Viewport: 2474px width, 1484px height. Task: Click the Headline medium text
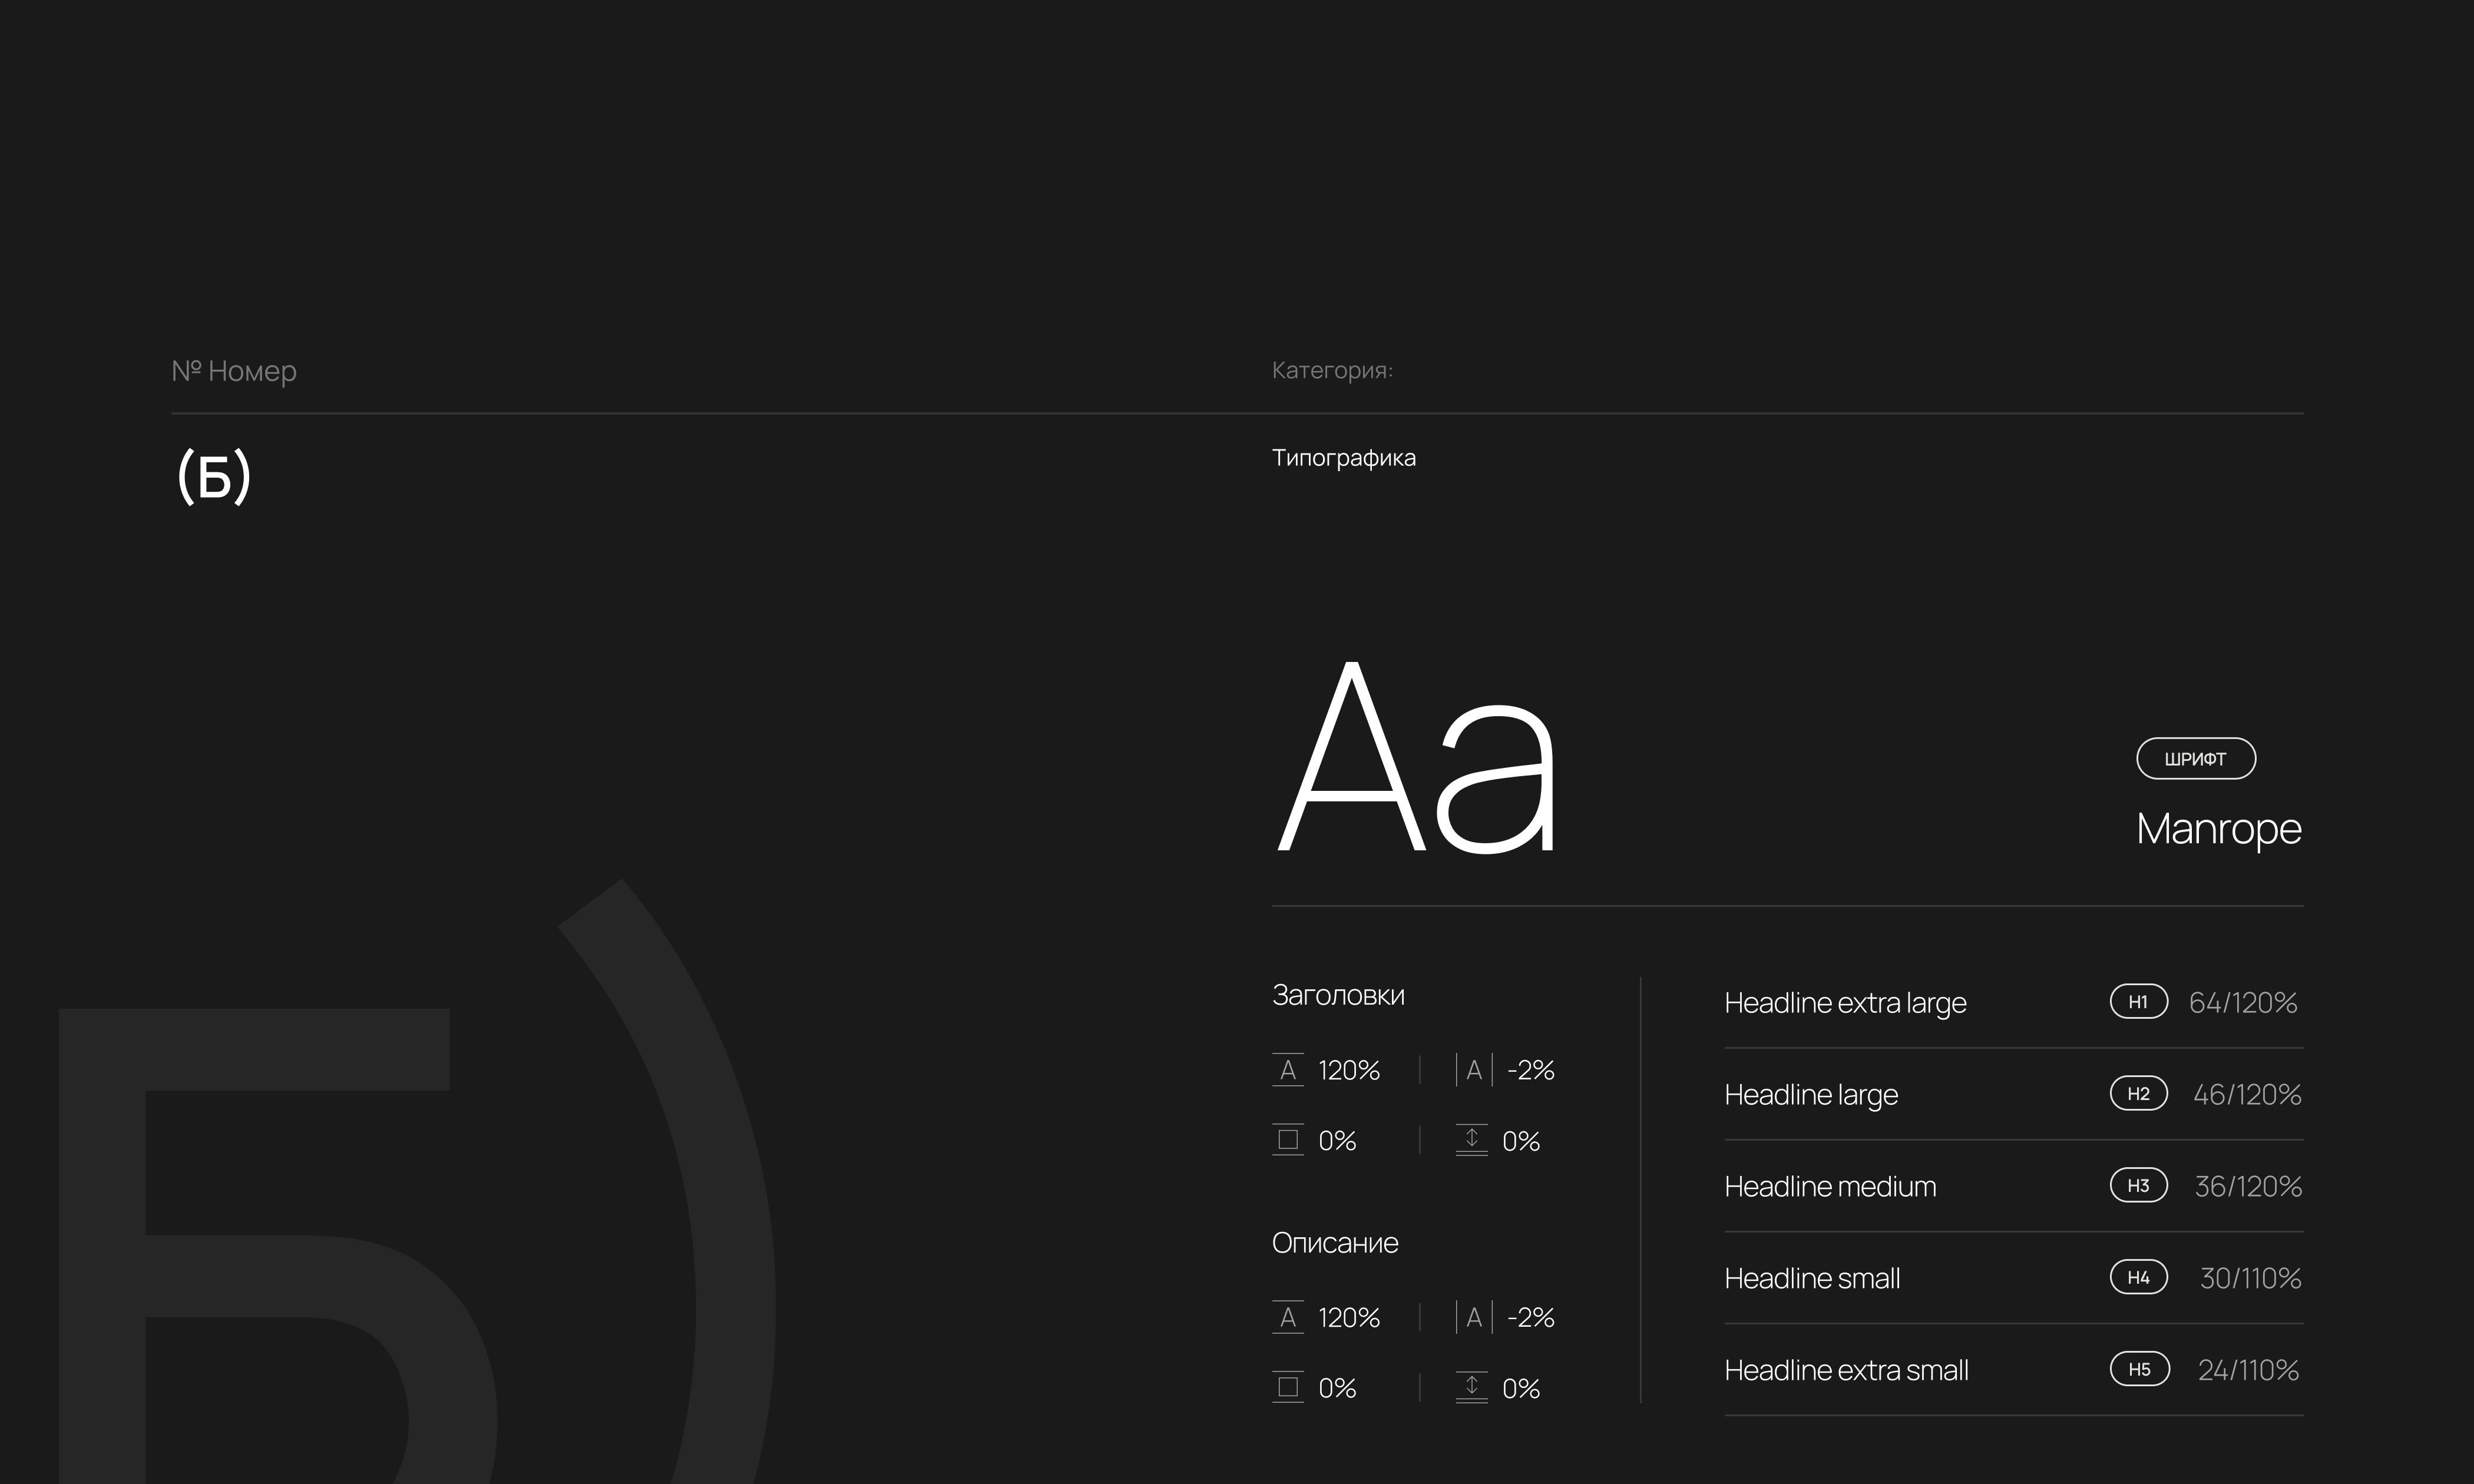(x=1830, y=1186)
